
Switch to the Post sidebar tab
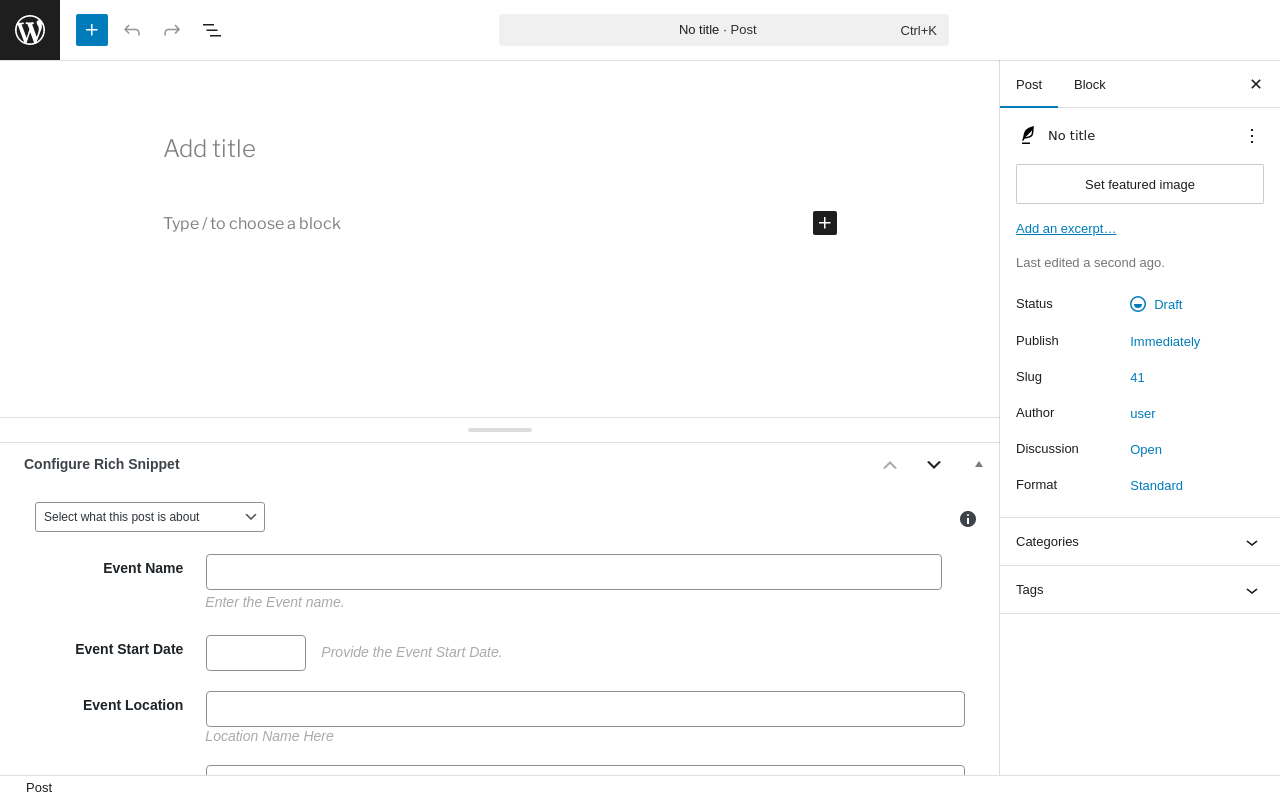click(x=1029, y=84)
